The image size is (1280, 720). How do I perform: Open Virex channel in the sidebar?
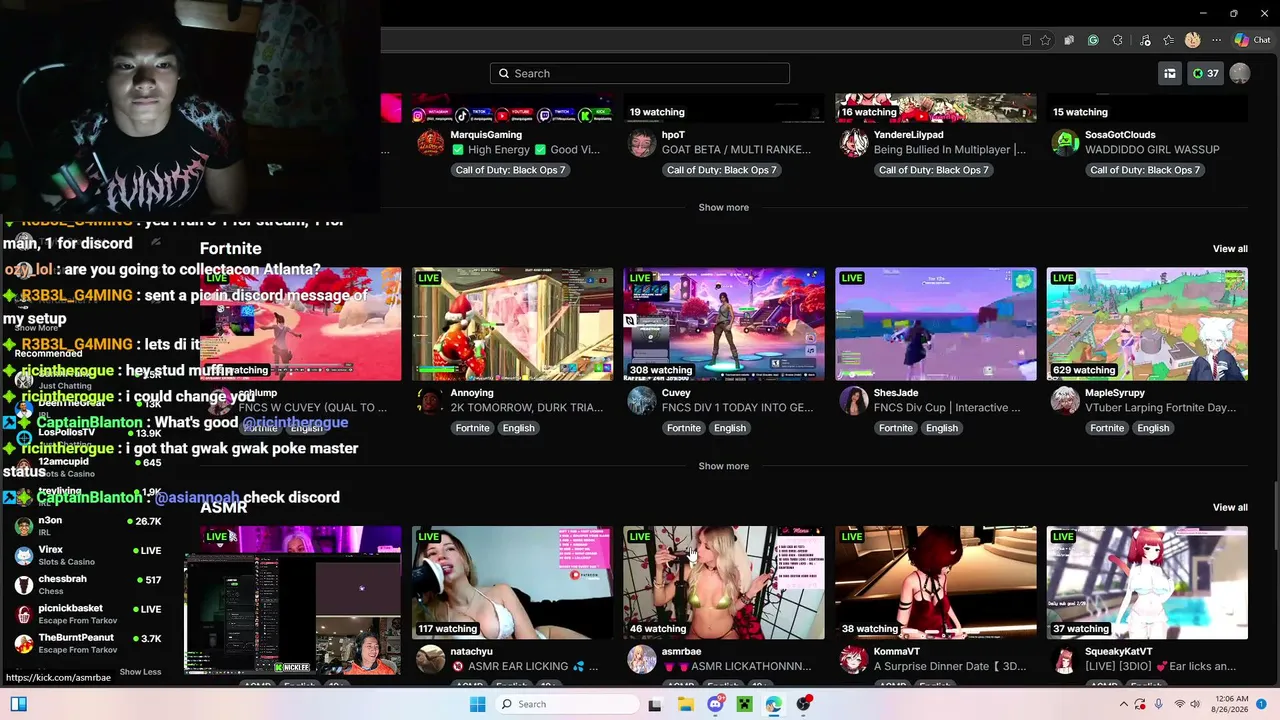[88, 554]
